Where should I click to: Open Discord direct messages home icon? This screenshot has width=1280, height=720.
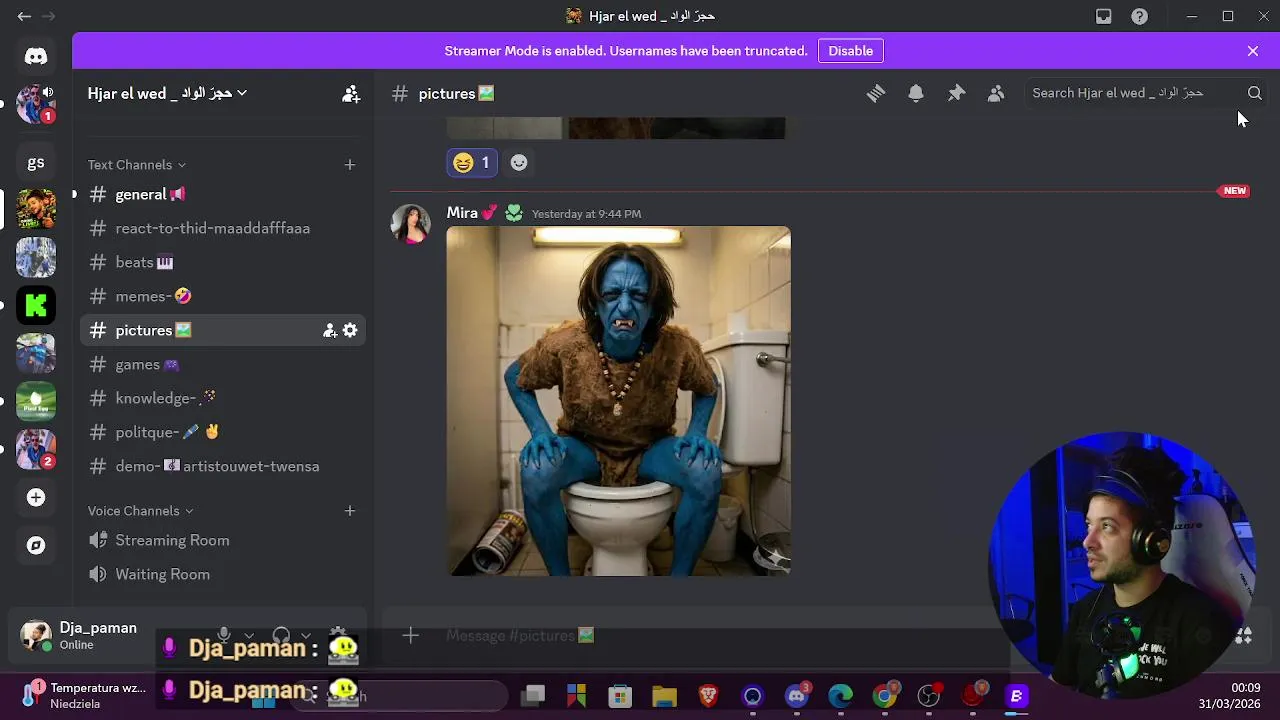point(36,56)
